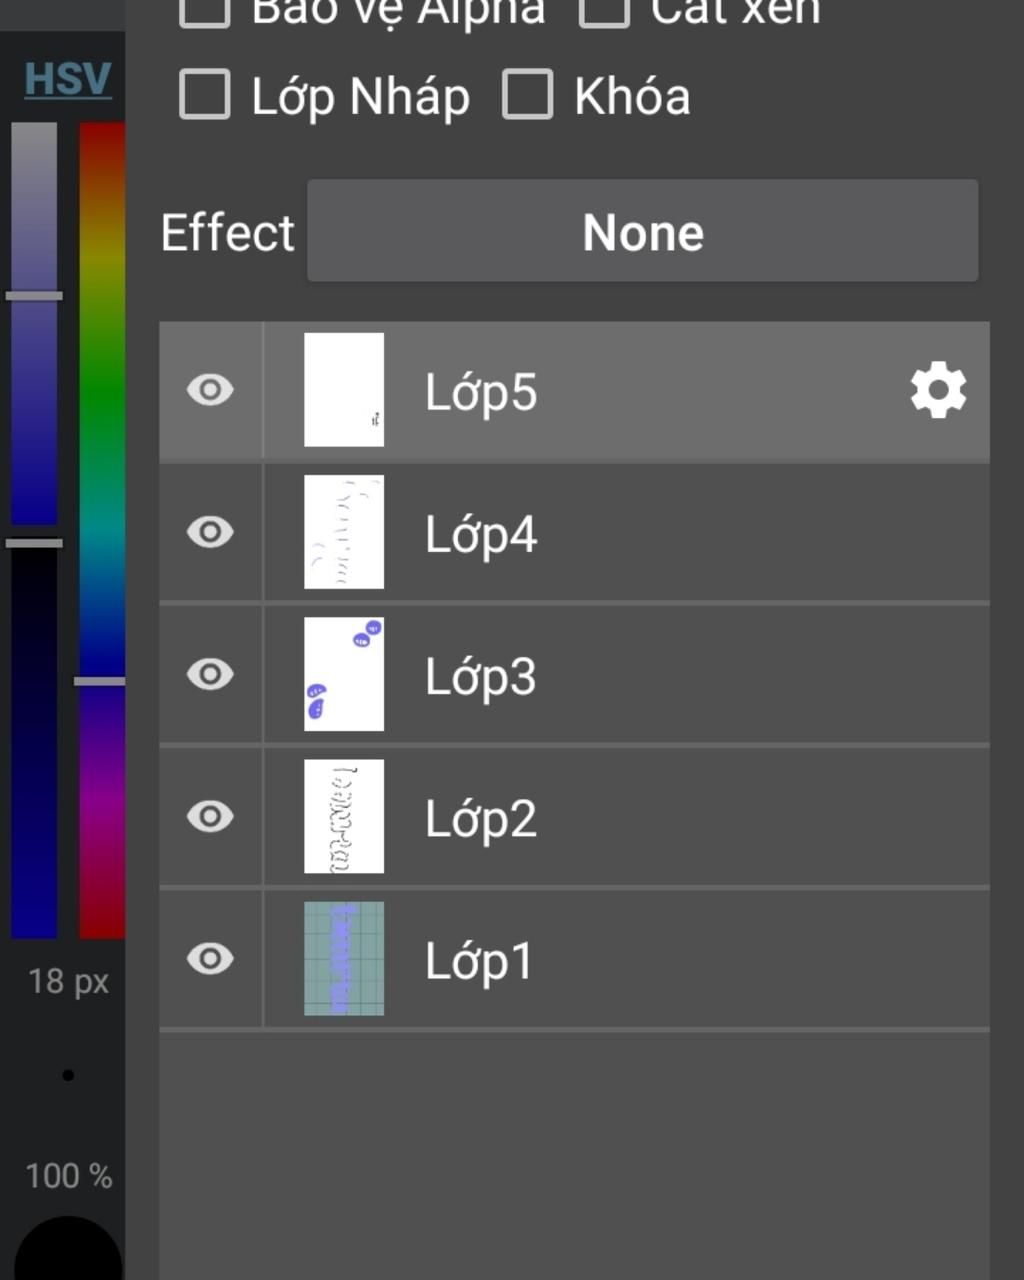Toggle the eye icon for Lớp2

(210, 816)
